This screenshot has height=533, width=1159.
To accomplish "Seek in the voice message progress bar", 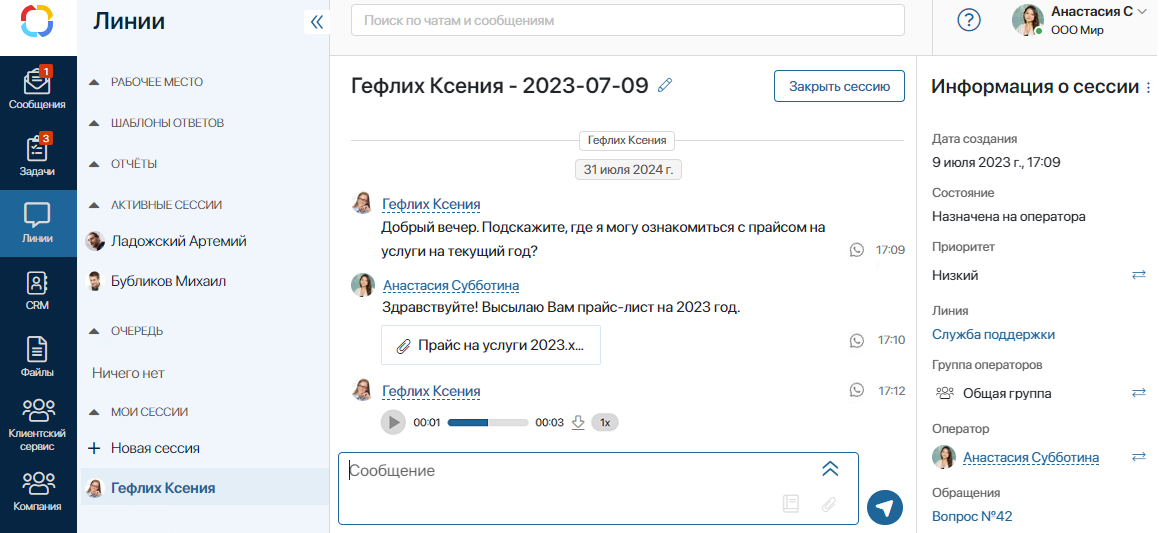I will [488, 422].
